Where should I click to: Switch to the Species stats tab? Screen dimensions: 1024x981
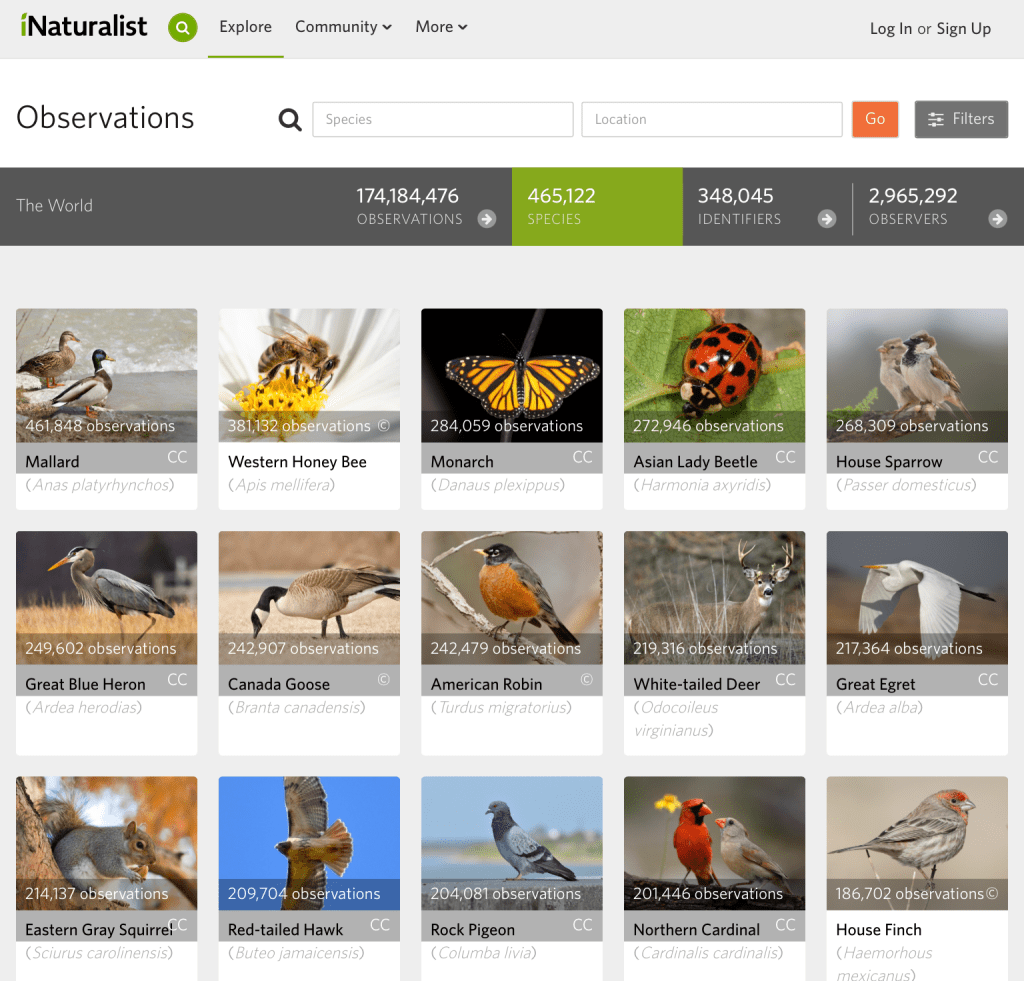pyautogui.click(x=597, y=207)
